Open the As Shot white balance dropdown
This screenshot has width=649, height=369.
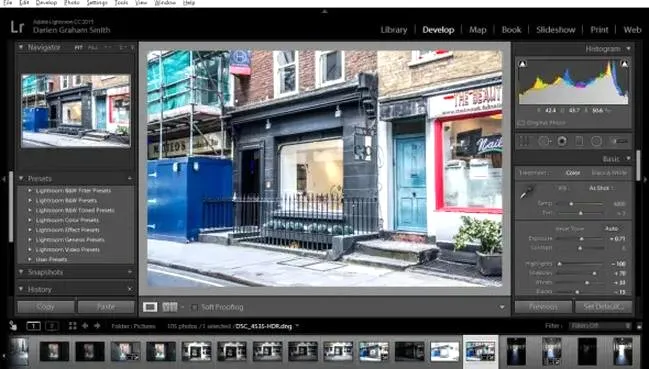(601, 188)
